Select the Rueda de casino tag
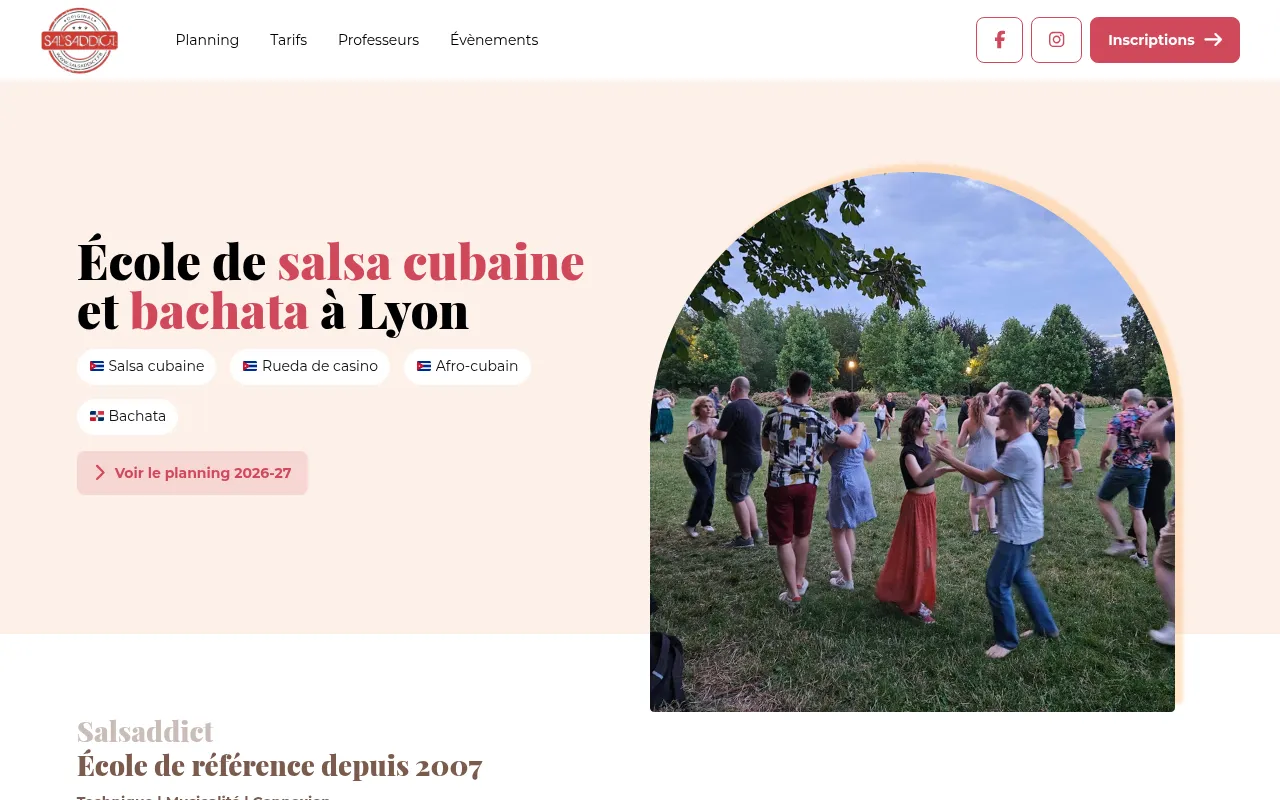1280x800 pixels. coord(310,366)
